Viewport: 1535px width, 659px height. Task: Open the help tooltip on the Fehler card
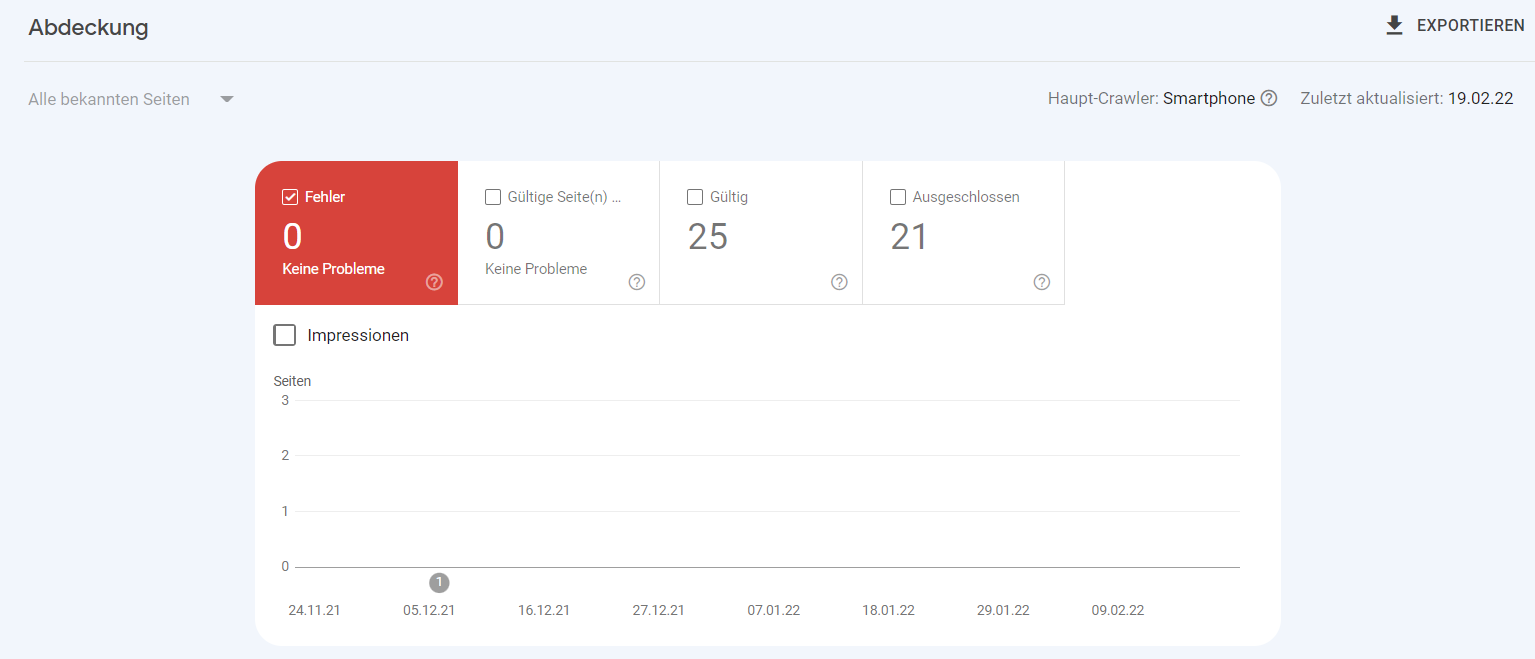(x=434, y=282)
